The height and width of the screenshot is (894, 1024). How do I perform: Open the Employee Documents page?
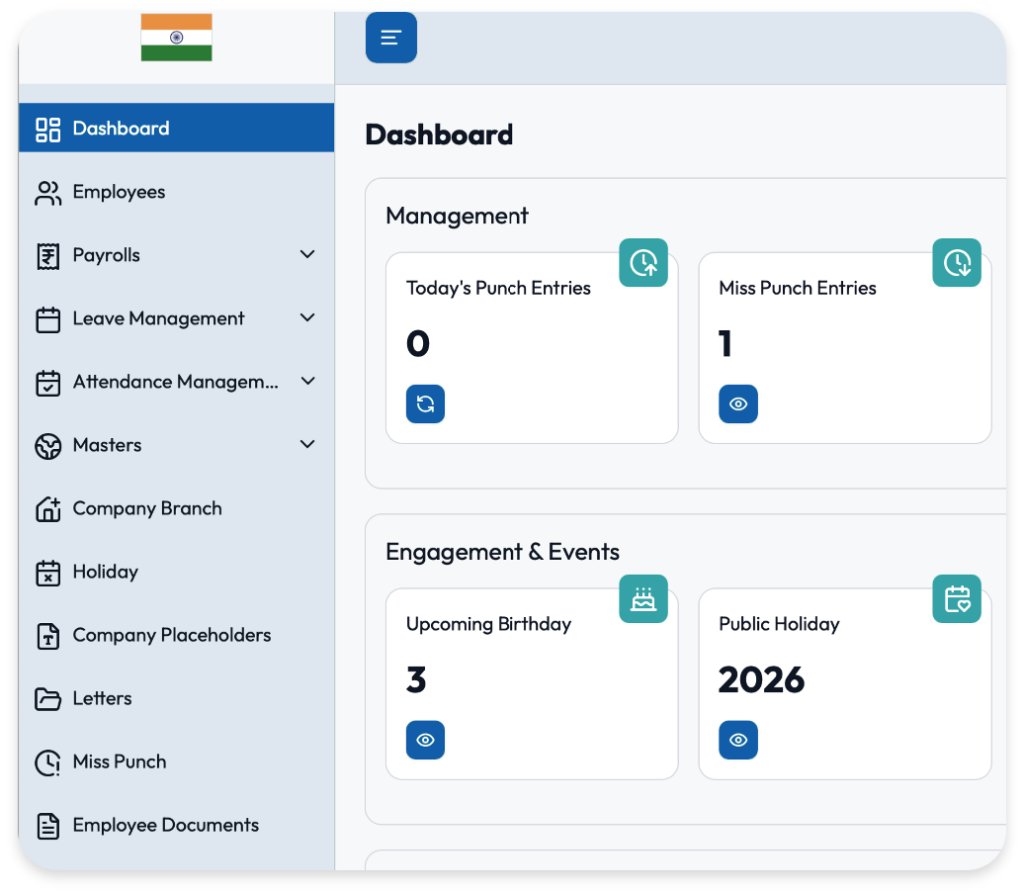(165, 825)
